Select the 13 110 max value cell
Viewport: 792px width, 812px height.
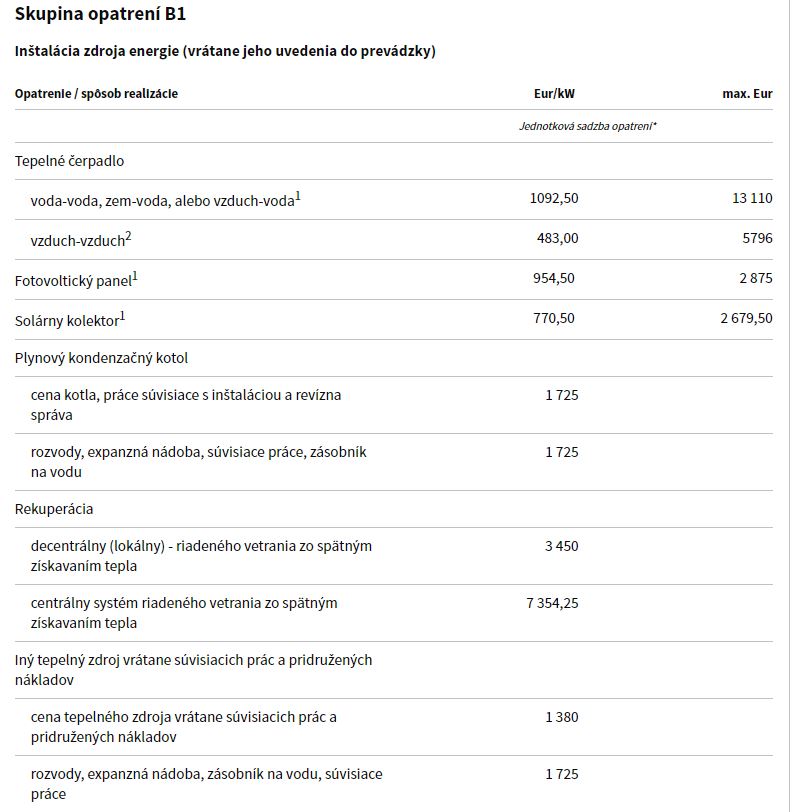click(x=752, y=198)
